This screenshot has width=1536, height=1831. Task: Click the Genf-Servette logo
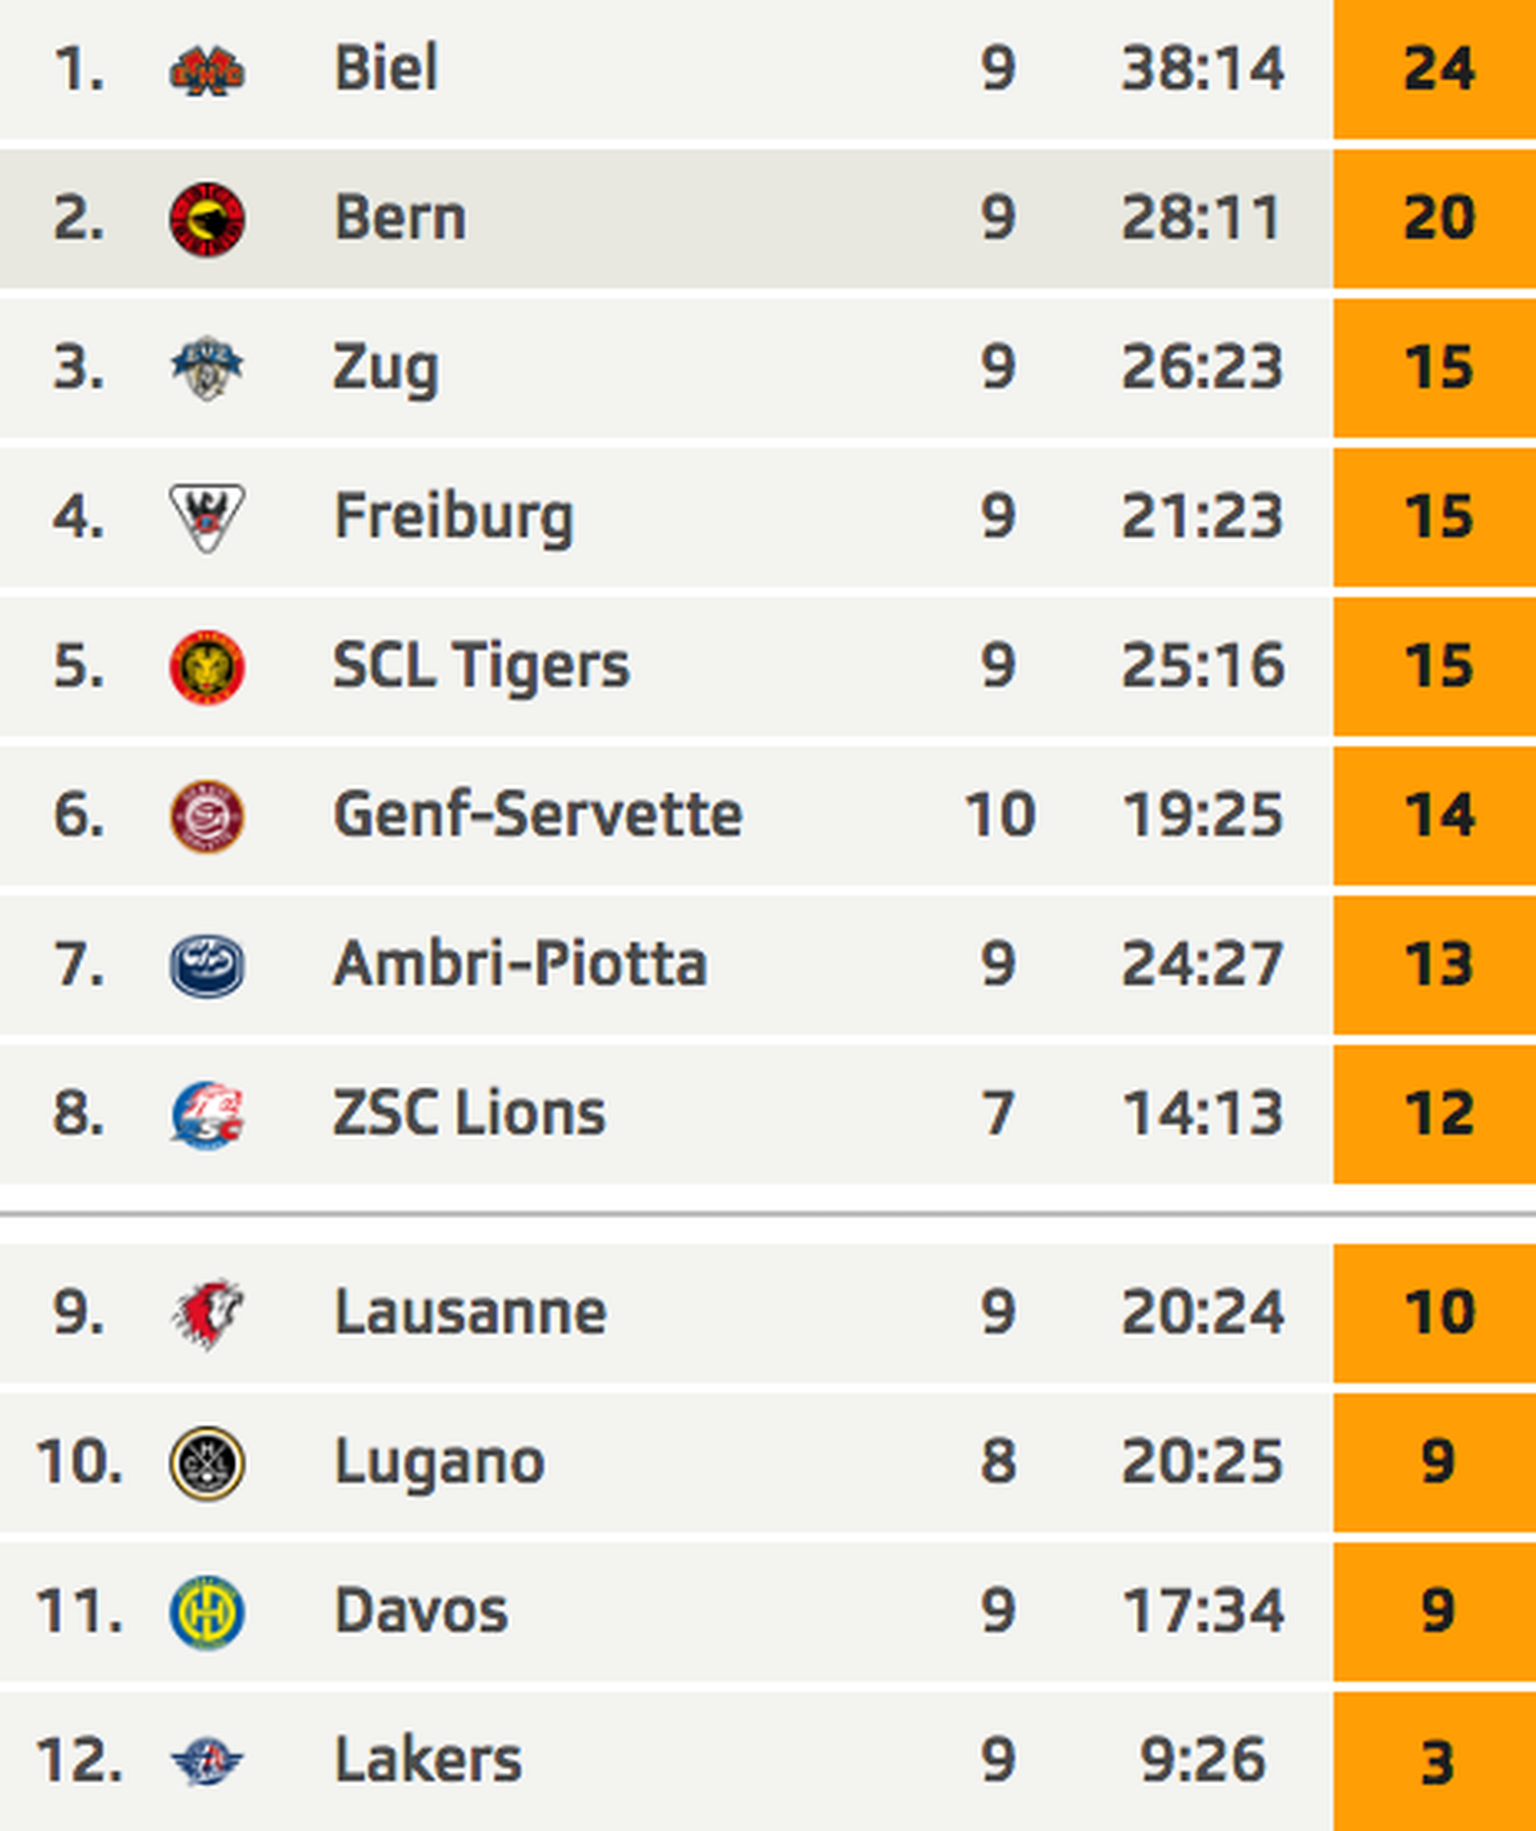[x=207, y=815]
